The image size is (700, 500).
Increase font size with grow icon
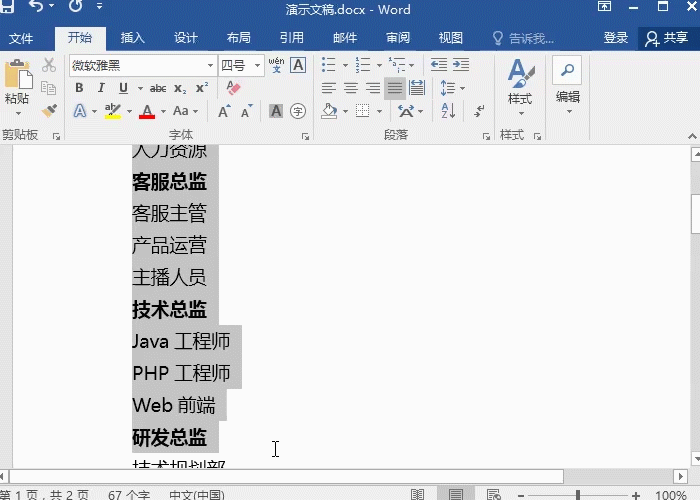224,111
